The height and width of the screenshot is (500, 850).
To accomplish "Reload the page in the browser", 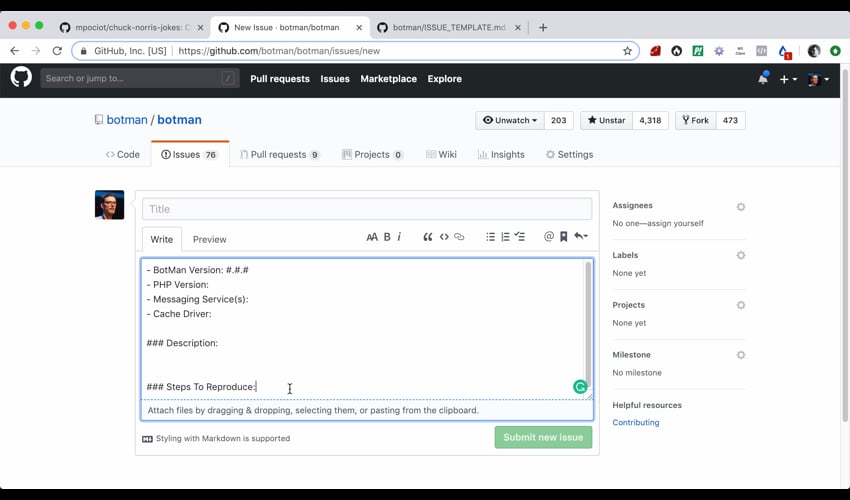I will (57, 51).
